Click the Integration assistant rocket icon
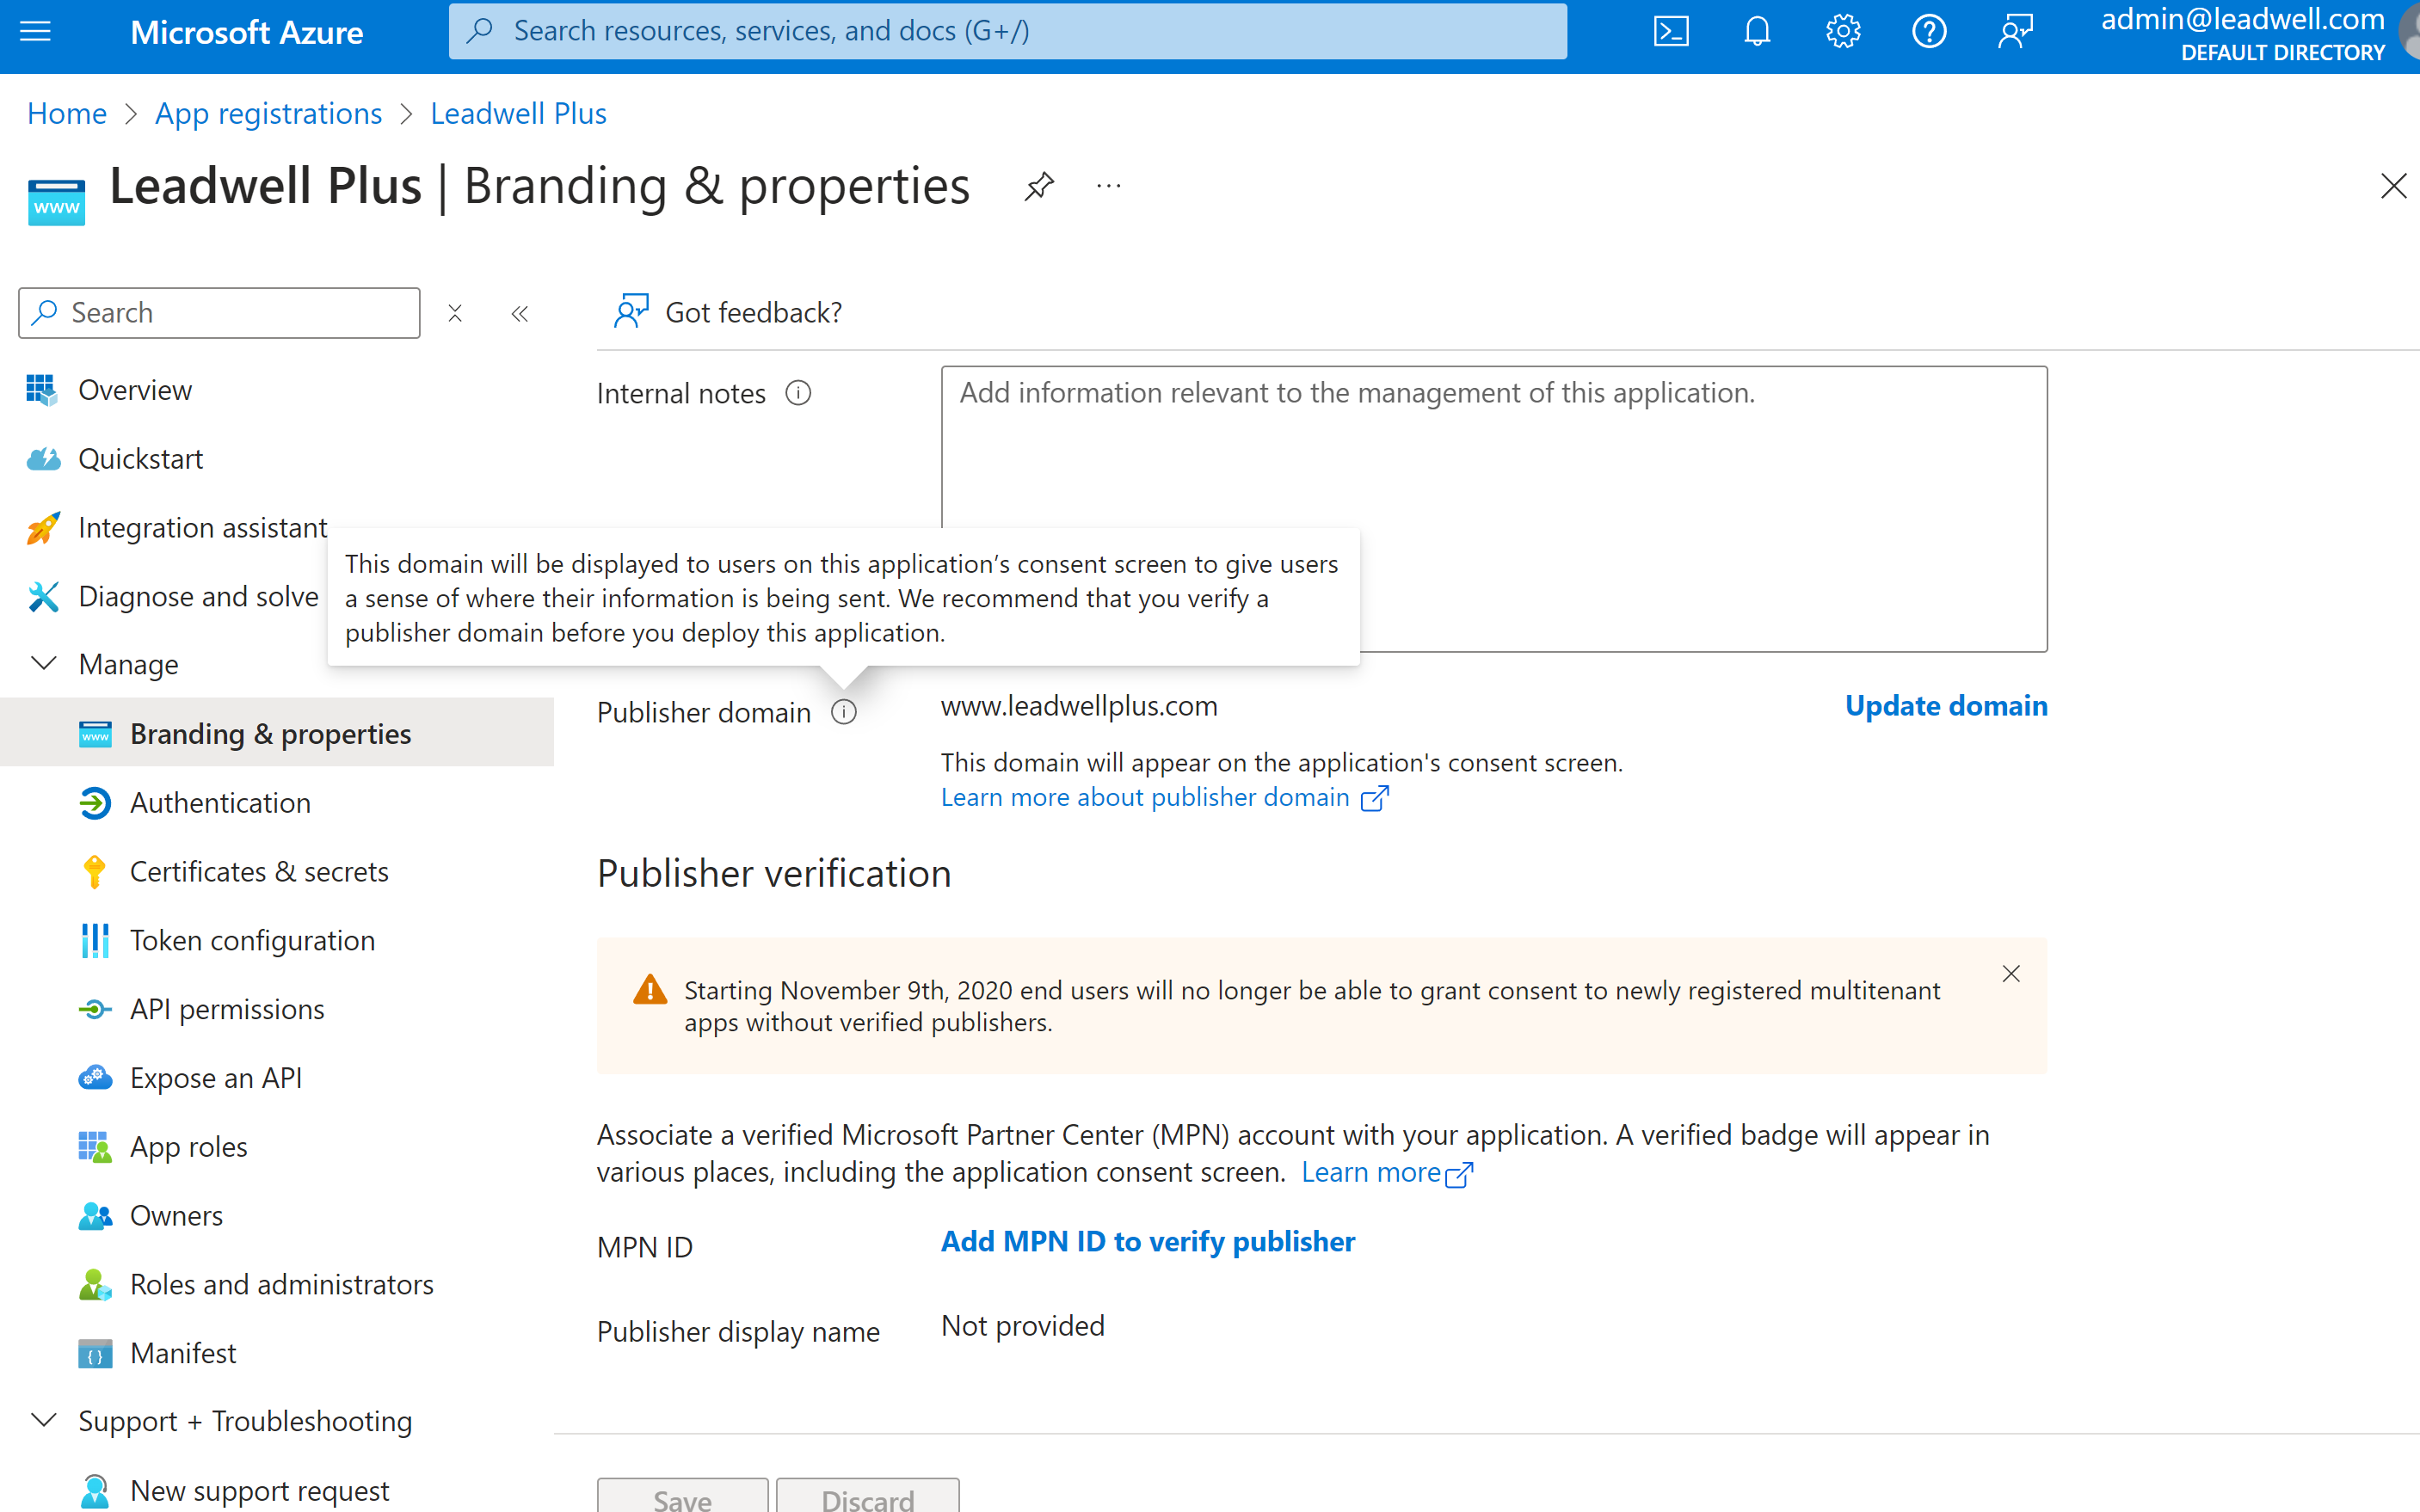 pyautogui.click(x=42, y=528)
